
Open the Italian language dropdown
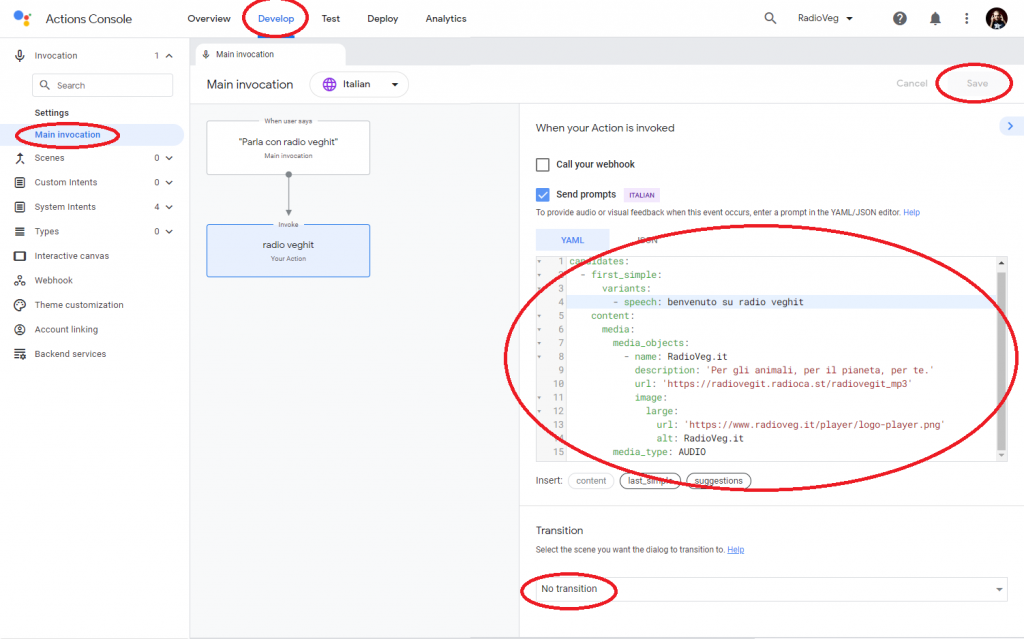click(360, 85)
